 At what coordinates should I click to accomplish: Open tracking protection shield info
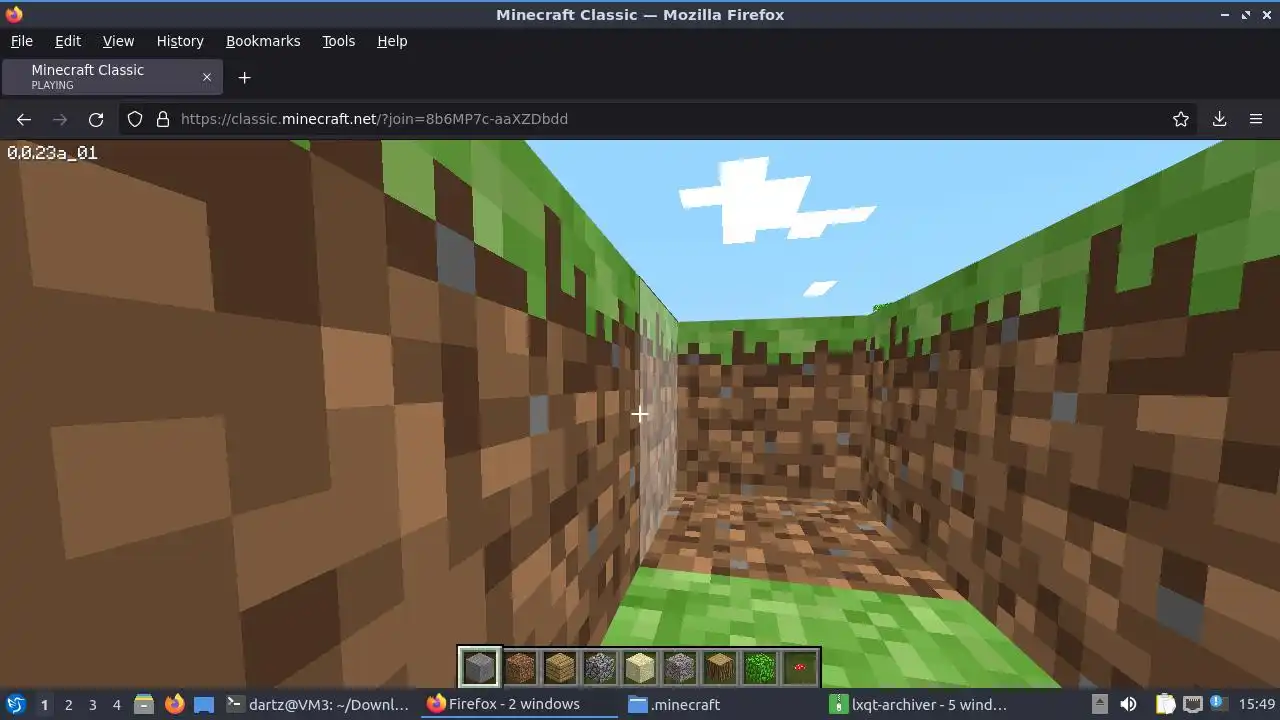(x=135, y=119)
